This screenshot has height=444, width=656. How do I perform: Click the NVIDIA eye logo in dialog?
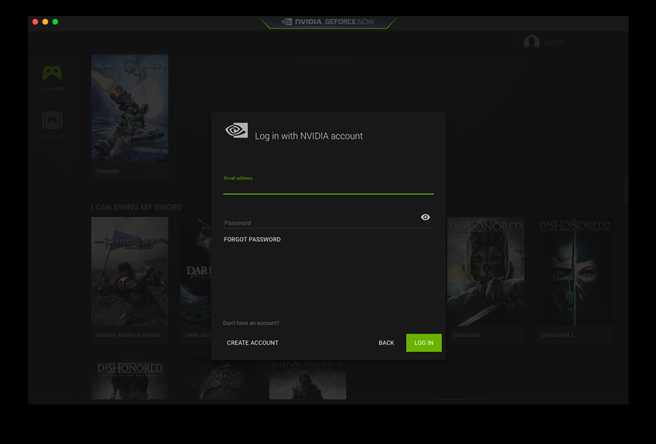pyautogui.click(x=237, y=130)
